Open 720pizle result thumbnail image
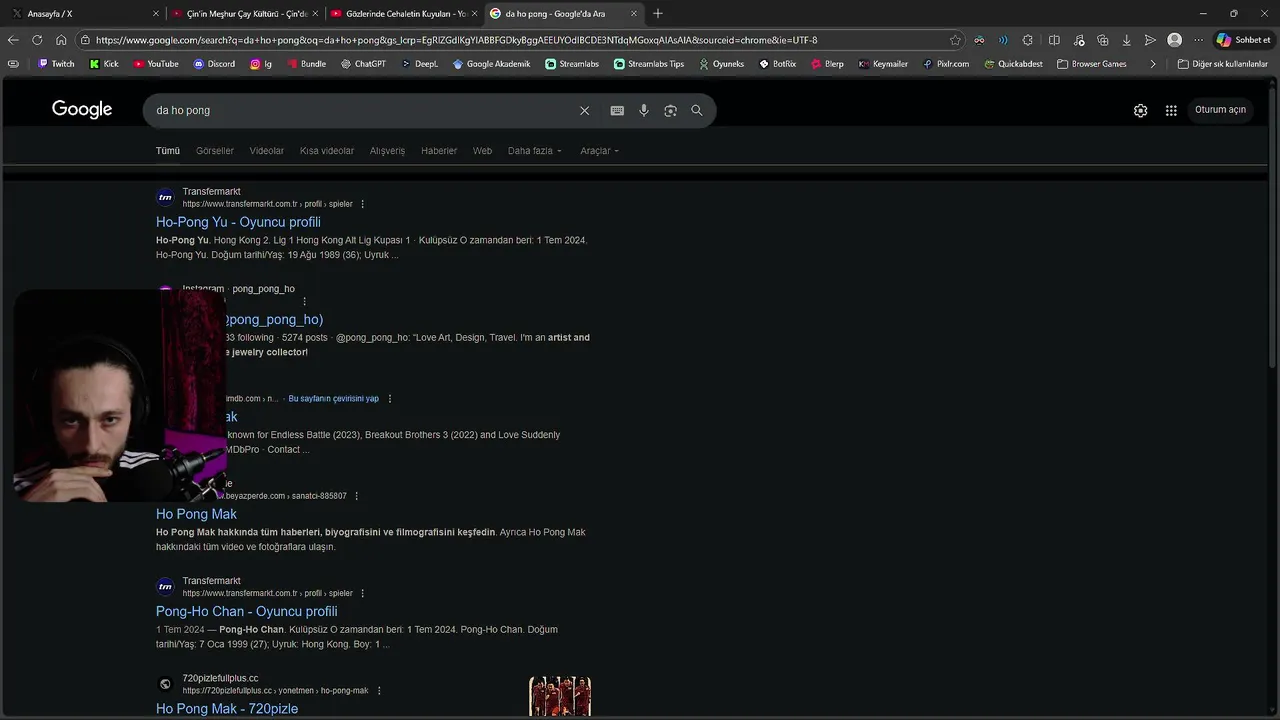 tap(560, 697)
